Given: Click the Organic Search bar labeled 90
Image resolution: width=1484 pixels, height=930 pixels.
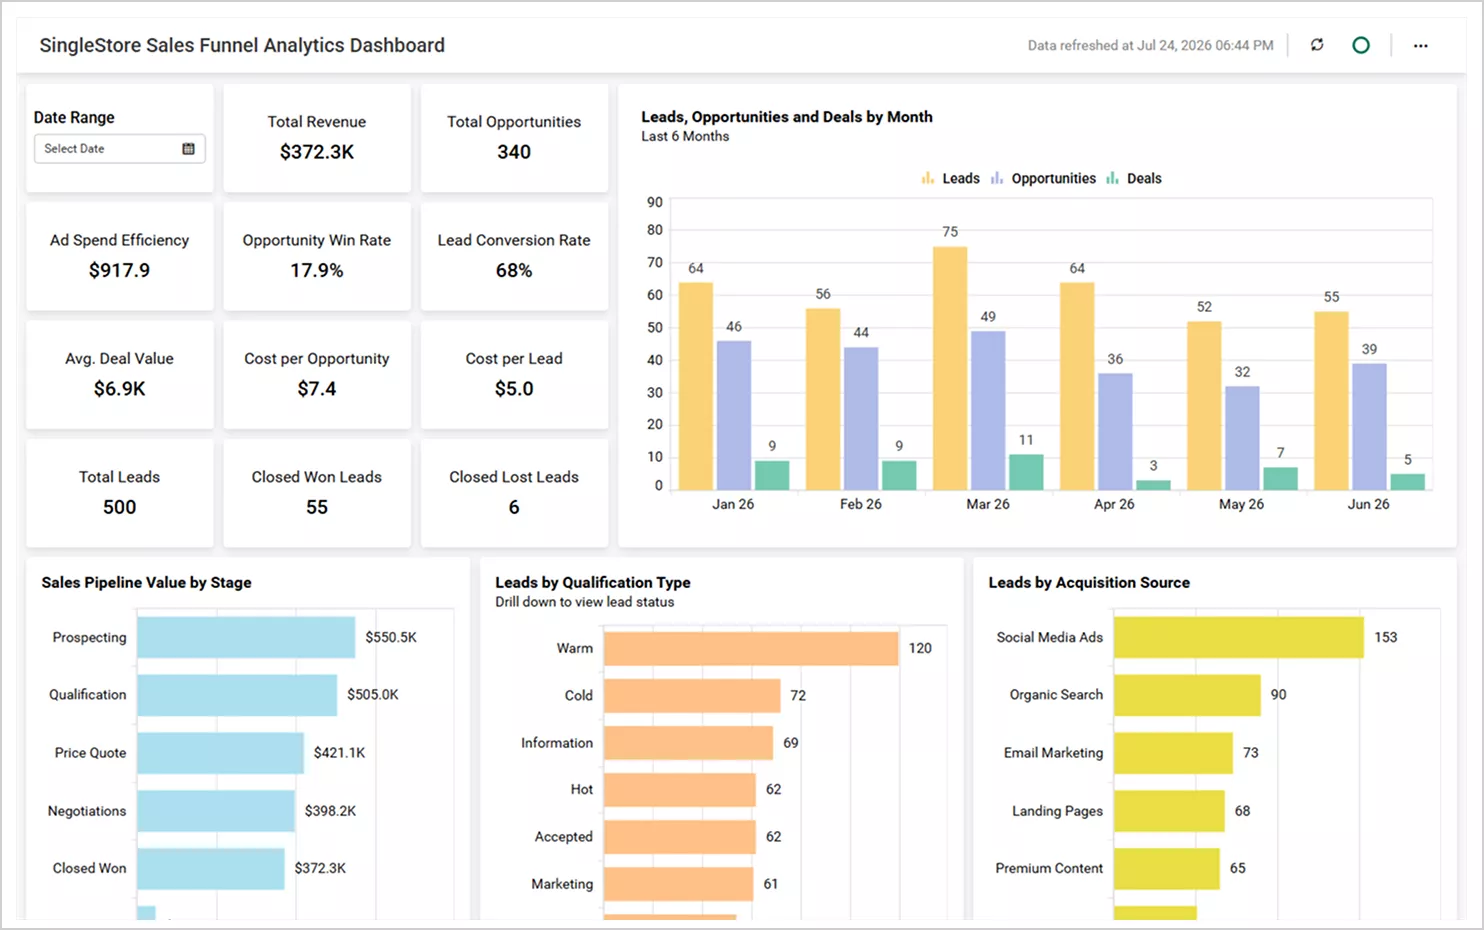Looking at the screenshot, I should pyautogui.click(x=1187, y=695).
